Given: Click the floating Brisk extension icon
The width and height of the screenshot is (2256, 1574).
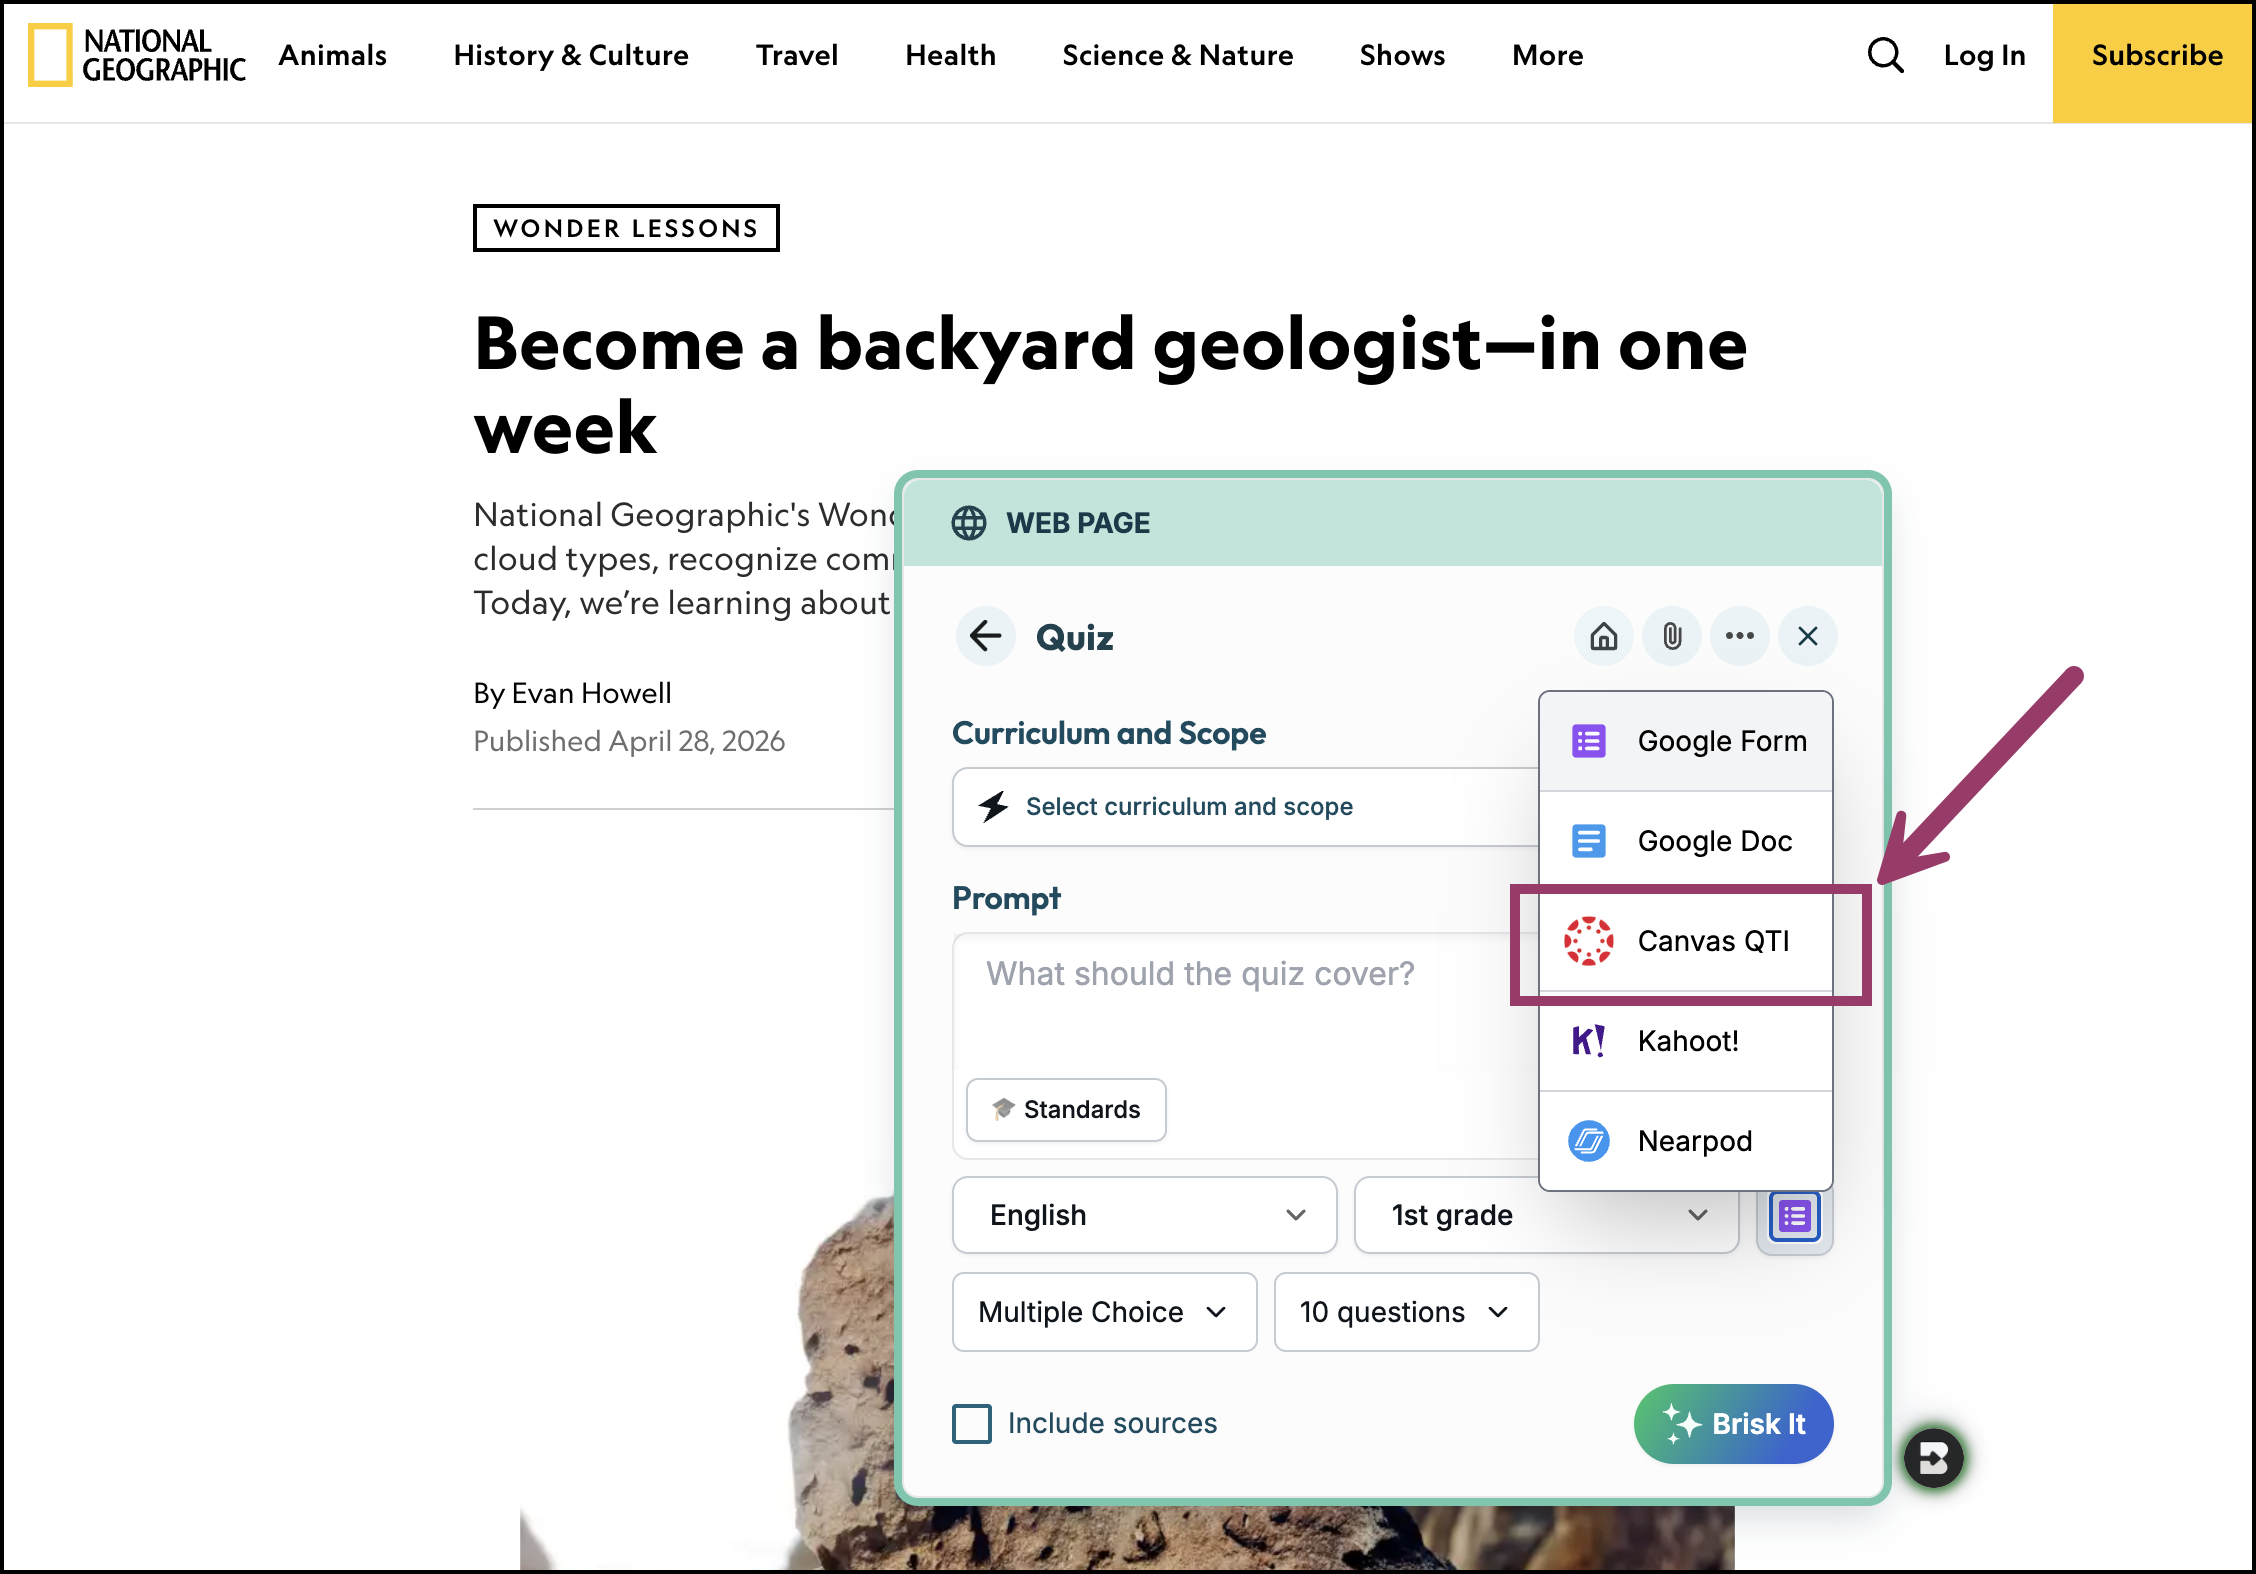Looking at the screenshot, I should 1934,1458.
